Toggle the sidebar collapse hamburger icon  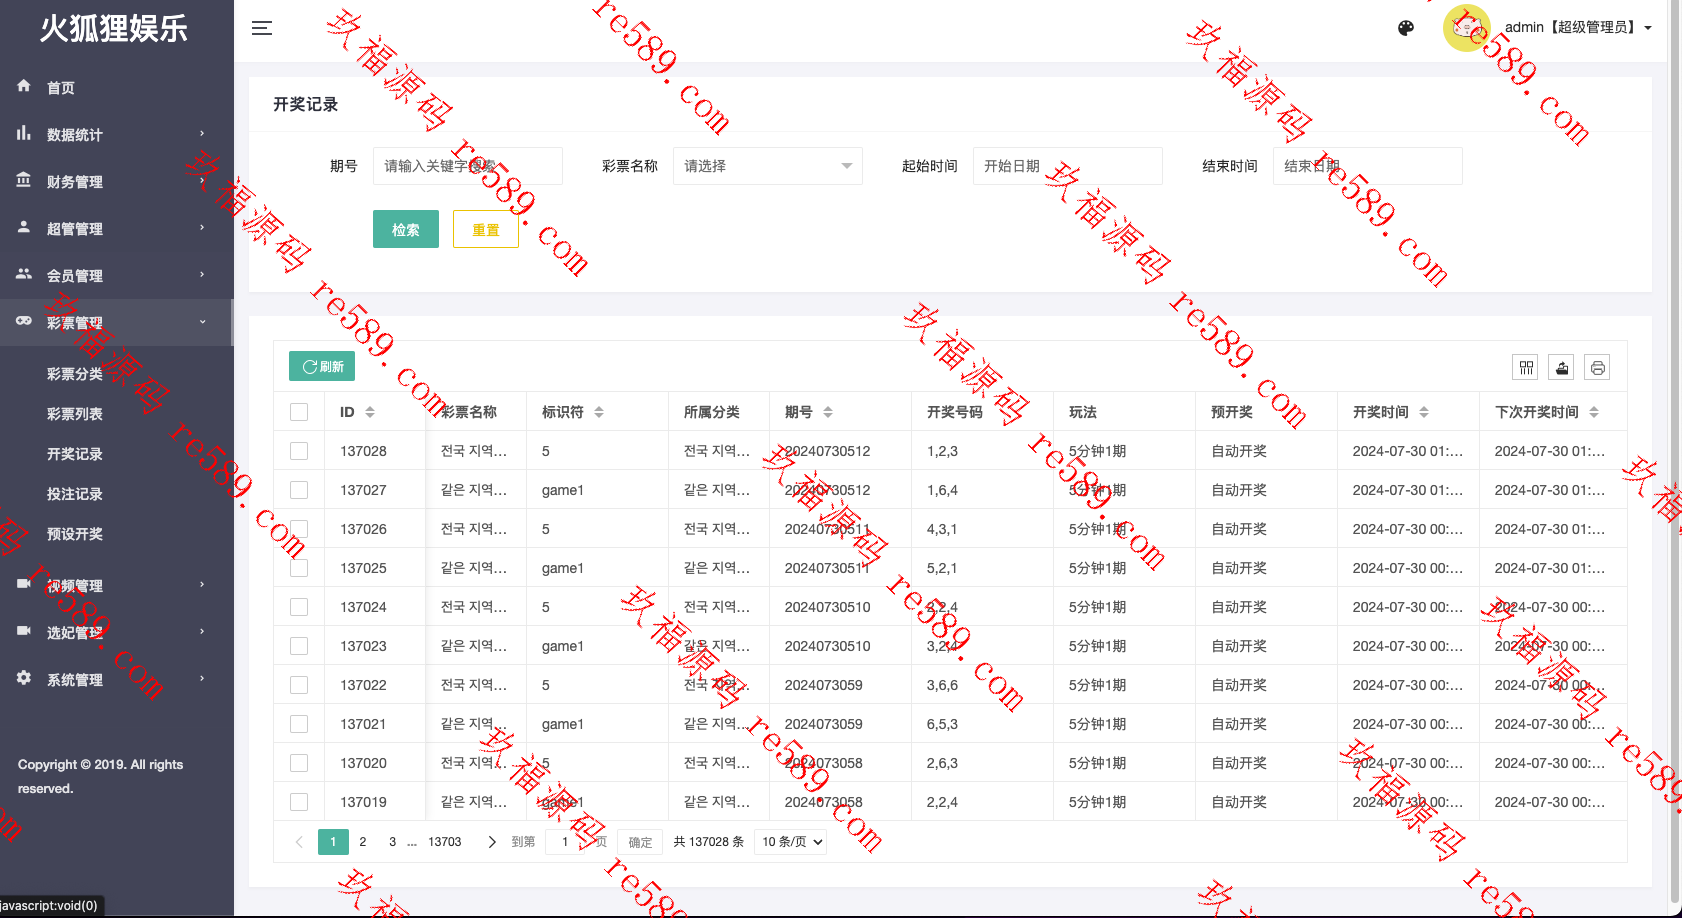click(x=262, y=28)
